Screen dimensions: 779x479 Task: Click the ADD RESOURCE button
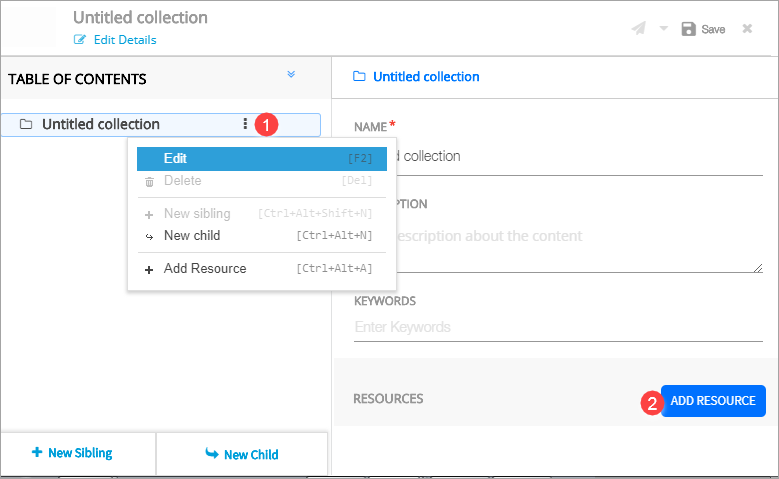(712, 401)
